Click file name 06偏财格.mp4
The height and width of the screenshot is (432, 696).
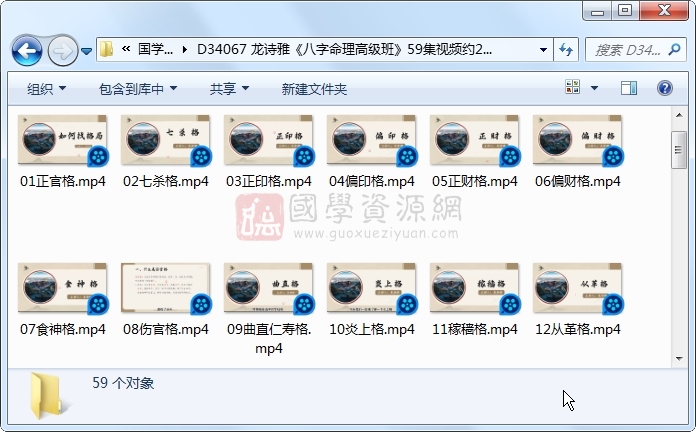(x=578, y=181)
